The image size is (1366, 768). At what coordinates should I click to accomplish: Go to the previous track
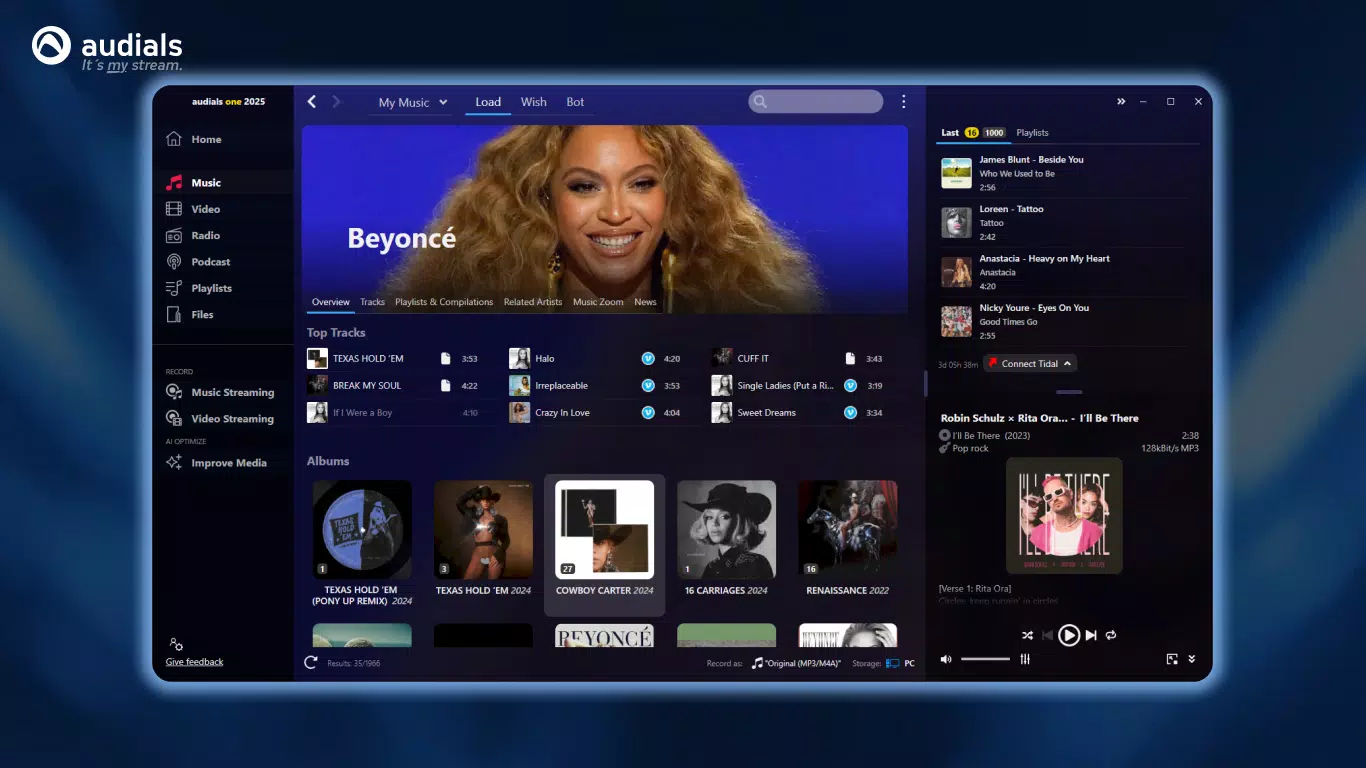coord(1047,635)
